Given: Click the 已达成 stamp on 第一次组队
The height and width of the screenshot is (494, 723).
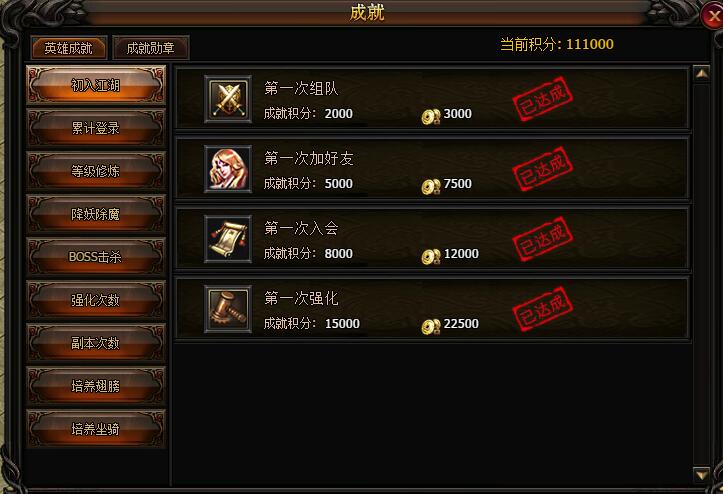Looking at the screenshot, I should 543,99.
